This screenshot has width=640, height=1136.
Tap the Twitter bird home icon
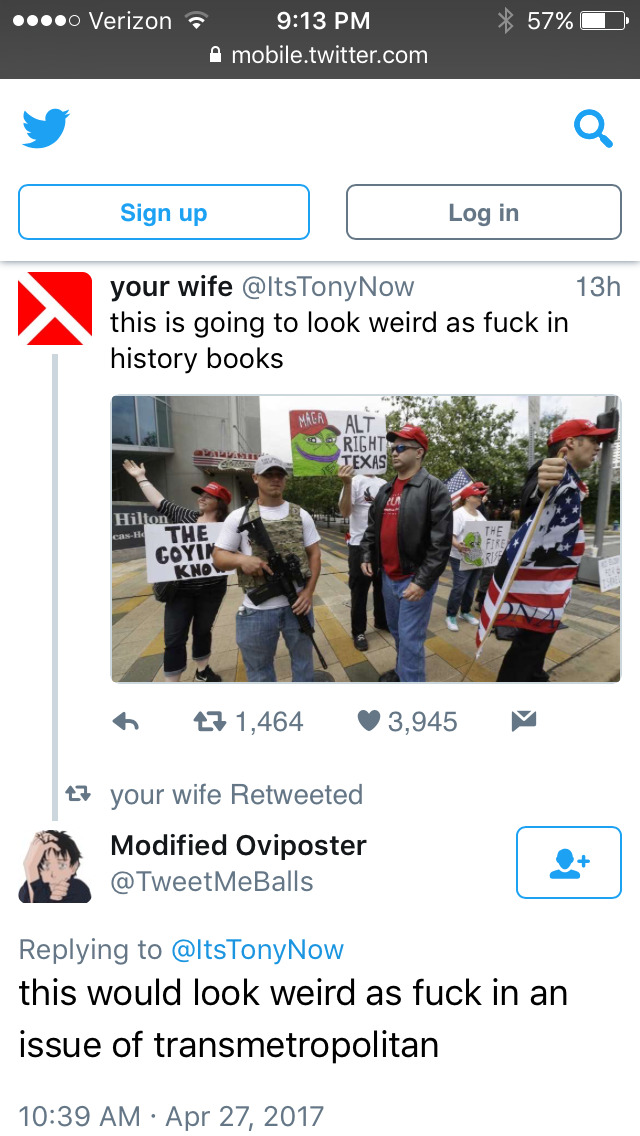[x=46, y=128]
